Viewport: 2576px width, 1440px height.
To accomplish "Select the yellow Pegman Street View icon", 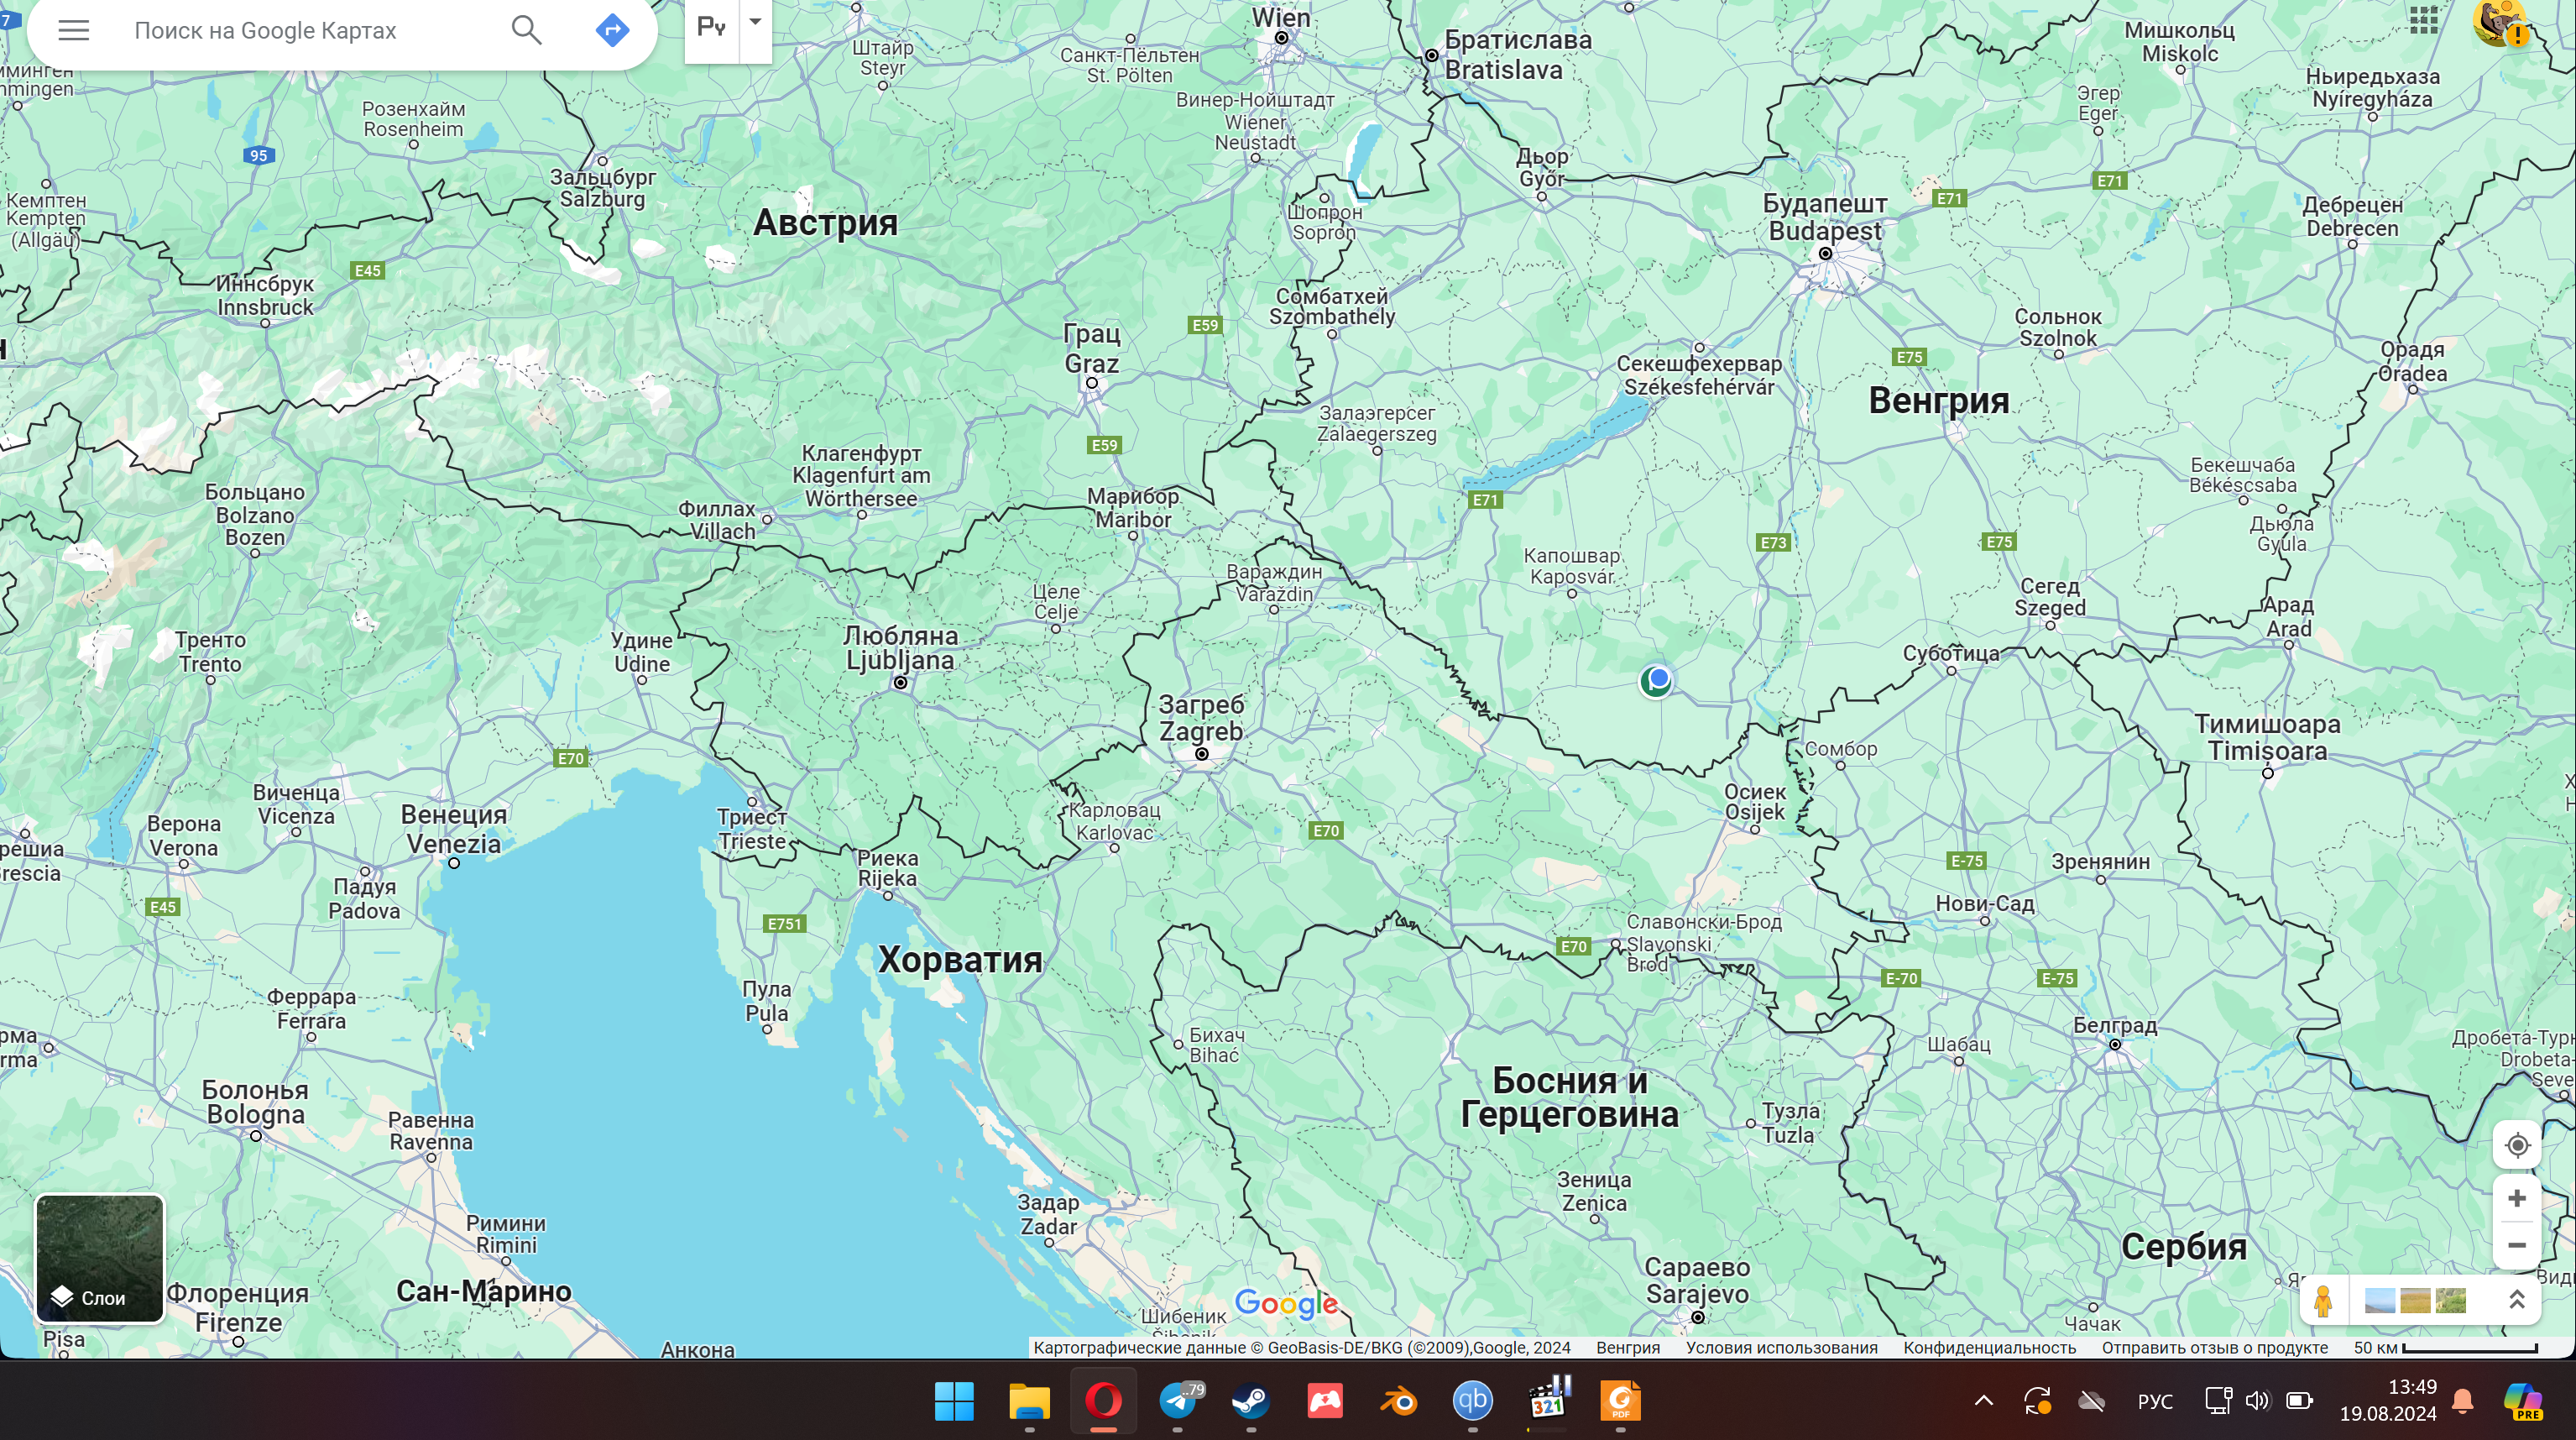I will coord(2323,1300).
